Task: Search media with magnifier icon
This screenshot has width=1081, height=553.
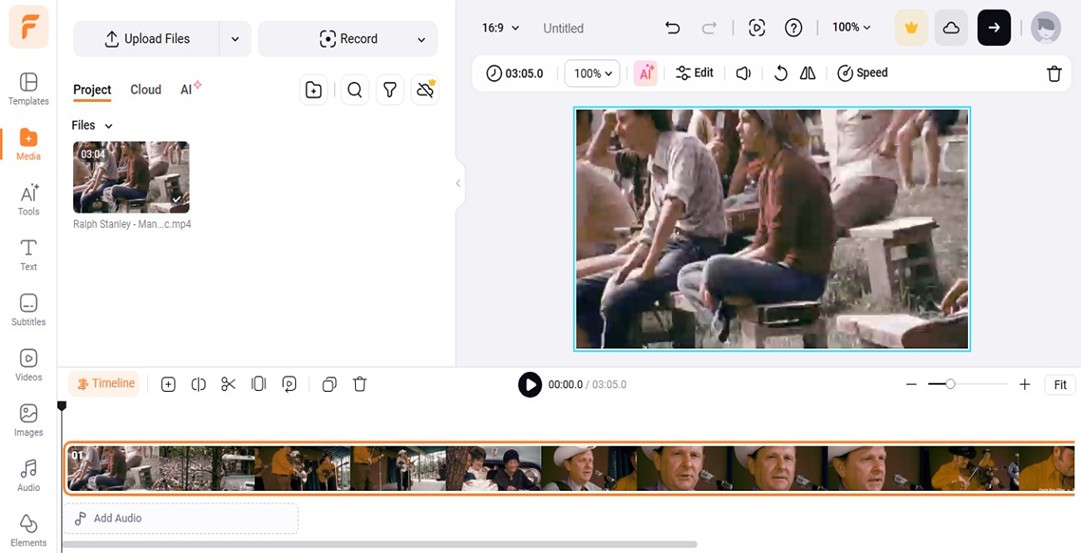Action: tap(354, 90)
